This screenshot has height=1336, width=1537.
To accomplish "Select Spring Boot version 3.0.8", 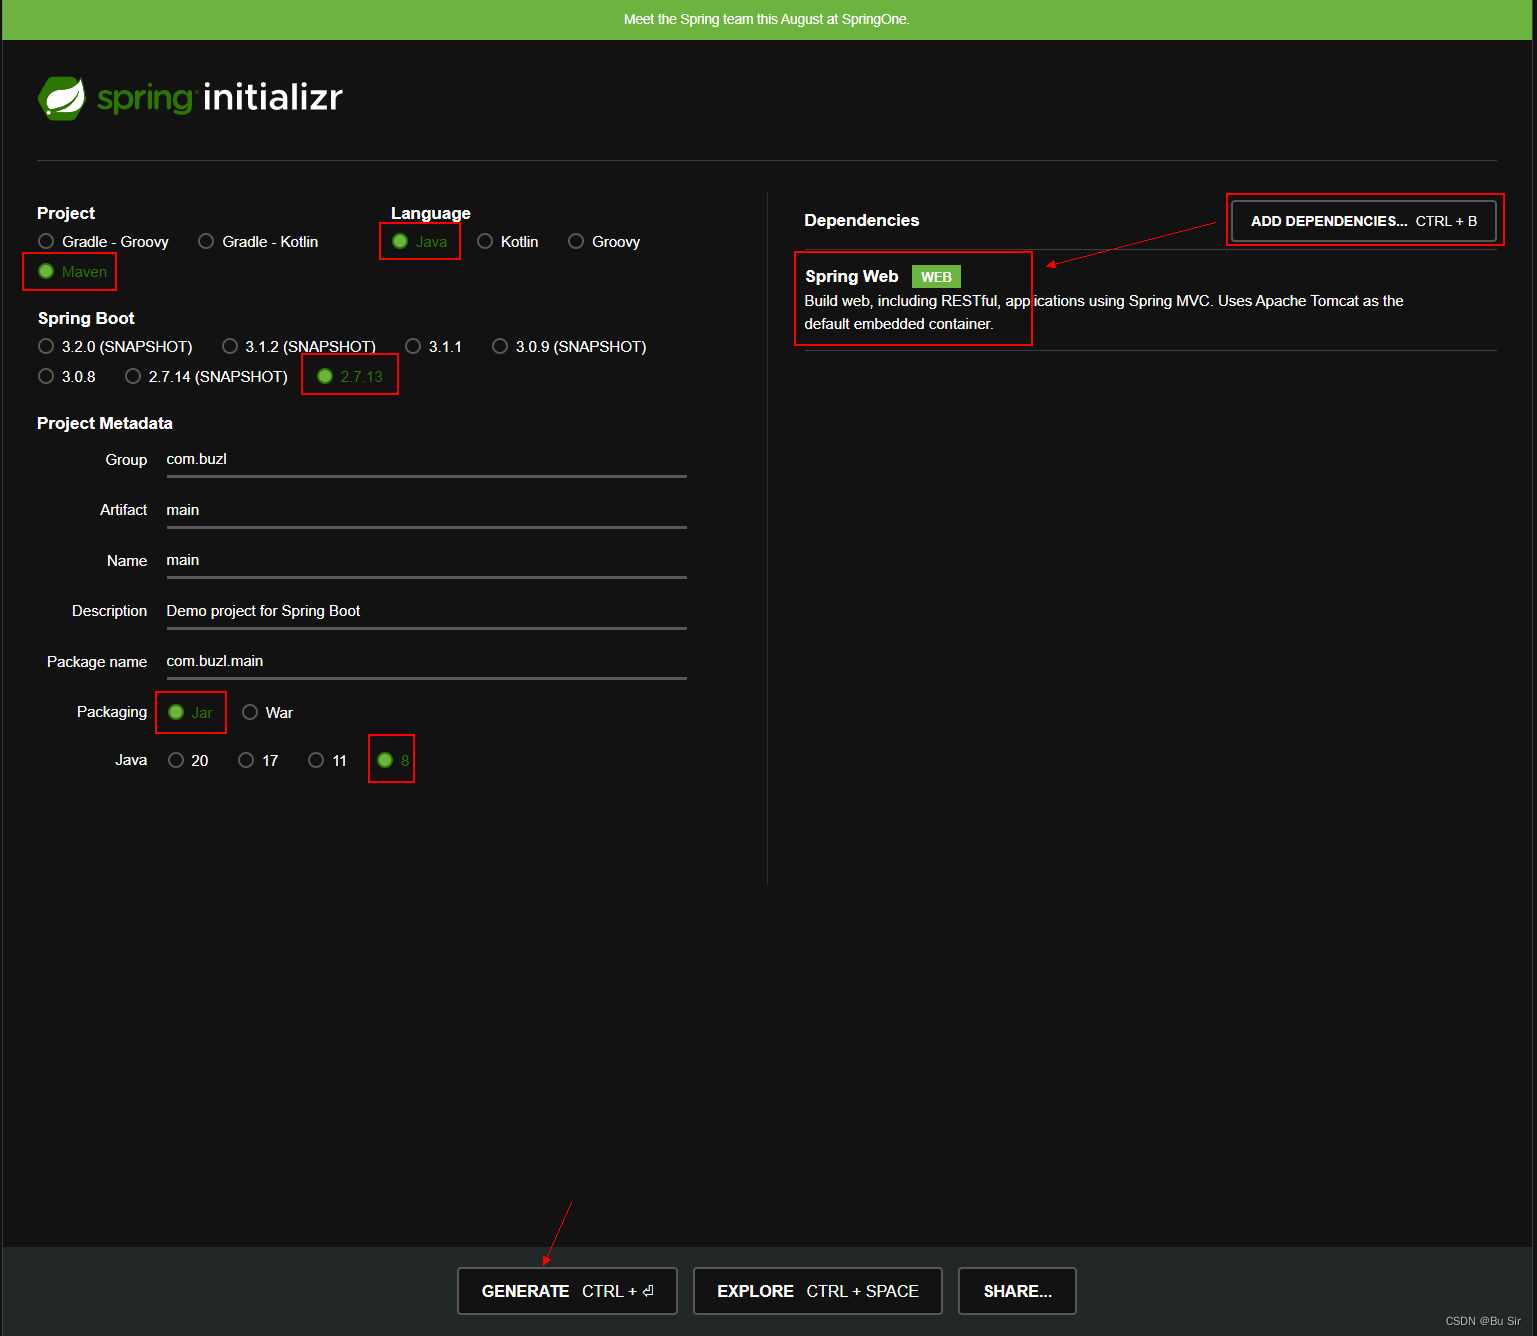I will (46, 376).
